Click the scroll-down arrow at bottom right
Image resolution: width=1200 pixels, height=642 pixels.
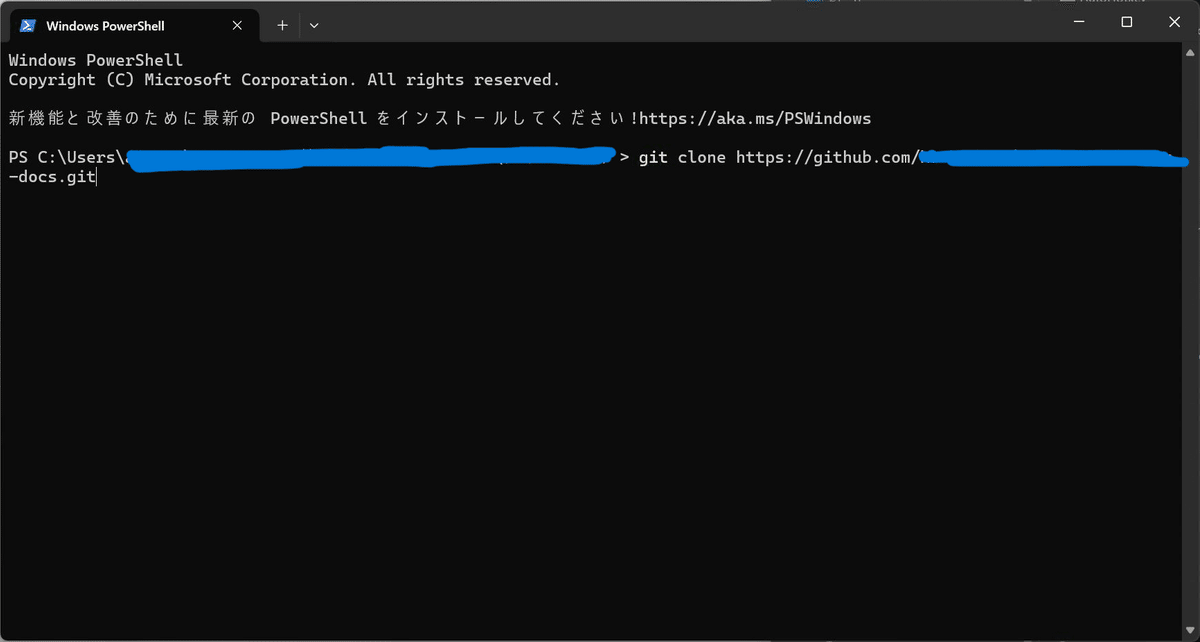(1190, 630)
